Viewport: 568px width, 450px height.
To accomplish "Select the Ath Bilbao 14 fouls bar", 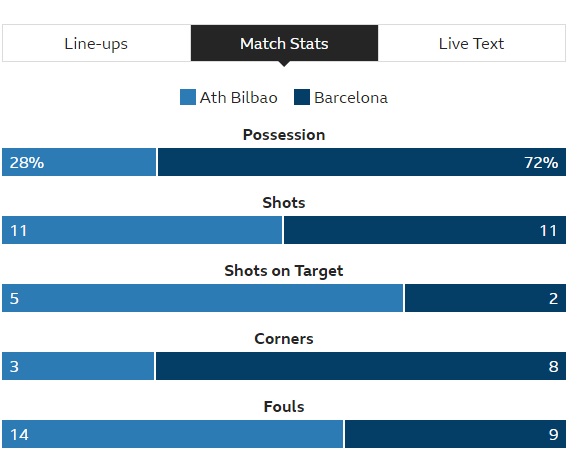I will tap(172, 434).
